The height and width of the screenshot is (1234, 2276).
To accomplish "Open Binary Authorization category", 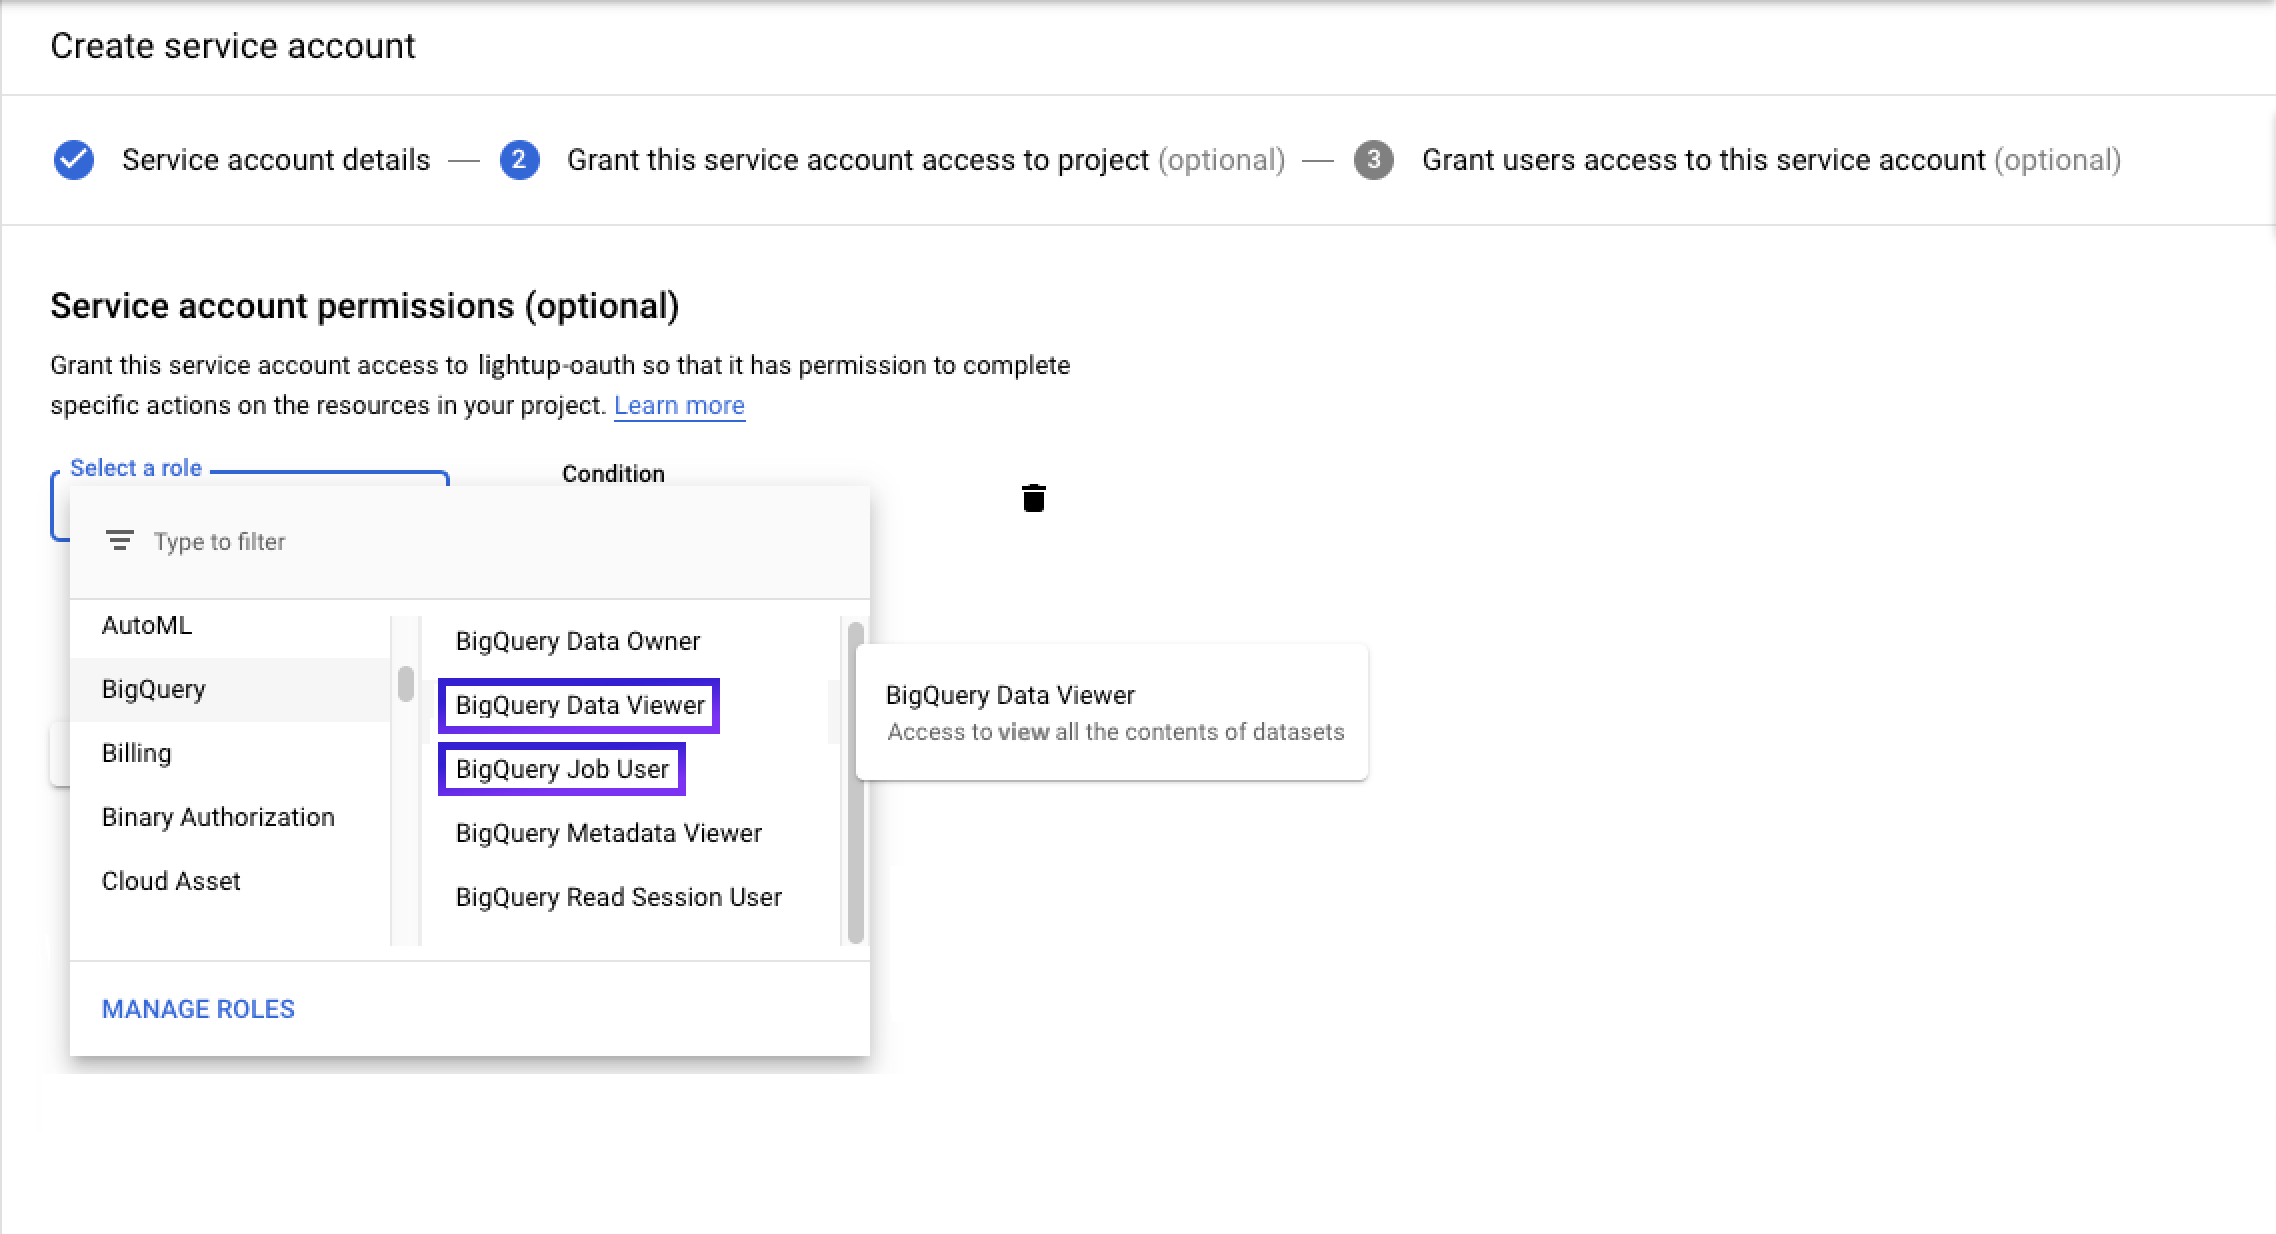I will tap(218, 817).
